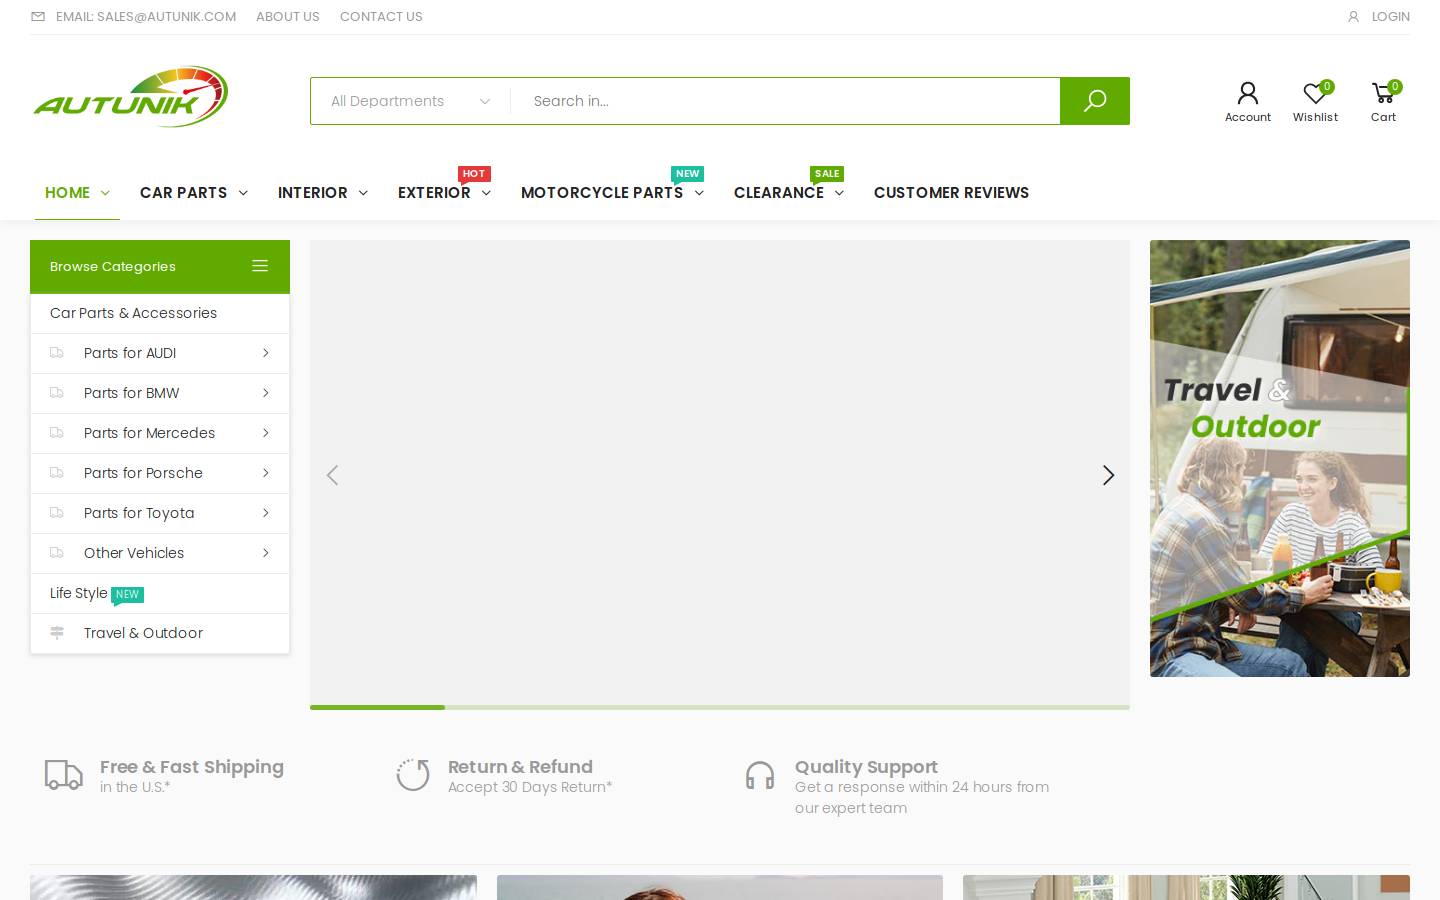Open the MOTORCYCLE PARTS menu item
1440x900 pixels.
pyautogui.click(x=602, y=193)
